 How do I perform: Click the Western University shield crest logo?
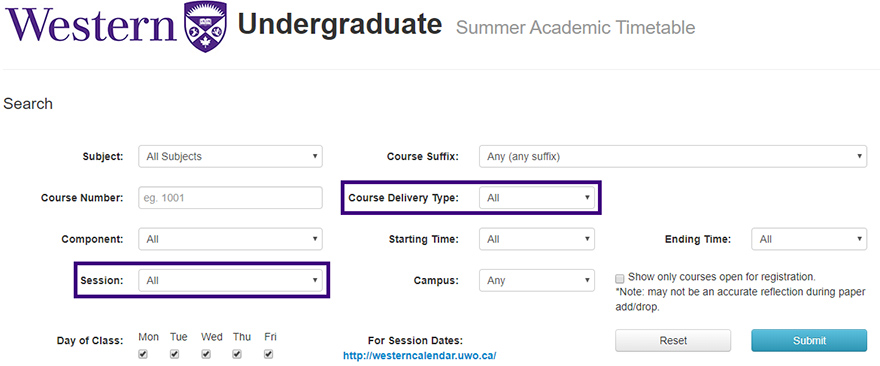(205, 26)
